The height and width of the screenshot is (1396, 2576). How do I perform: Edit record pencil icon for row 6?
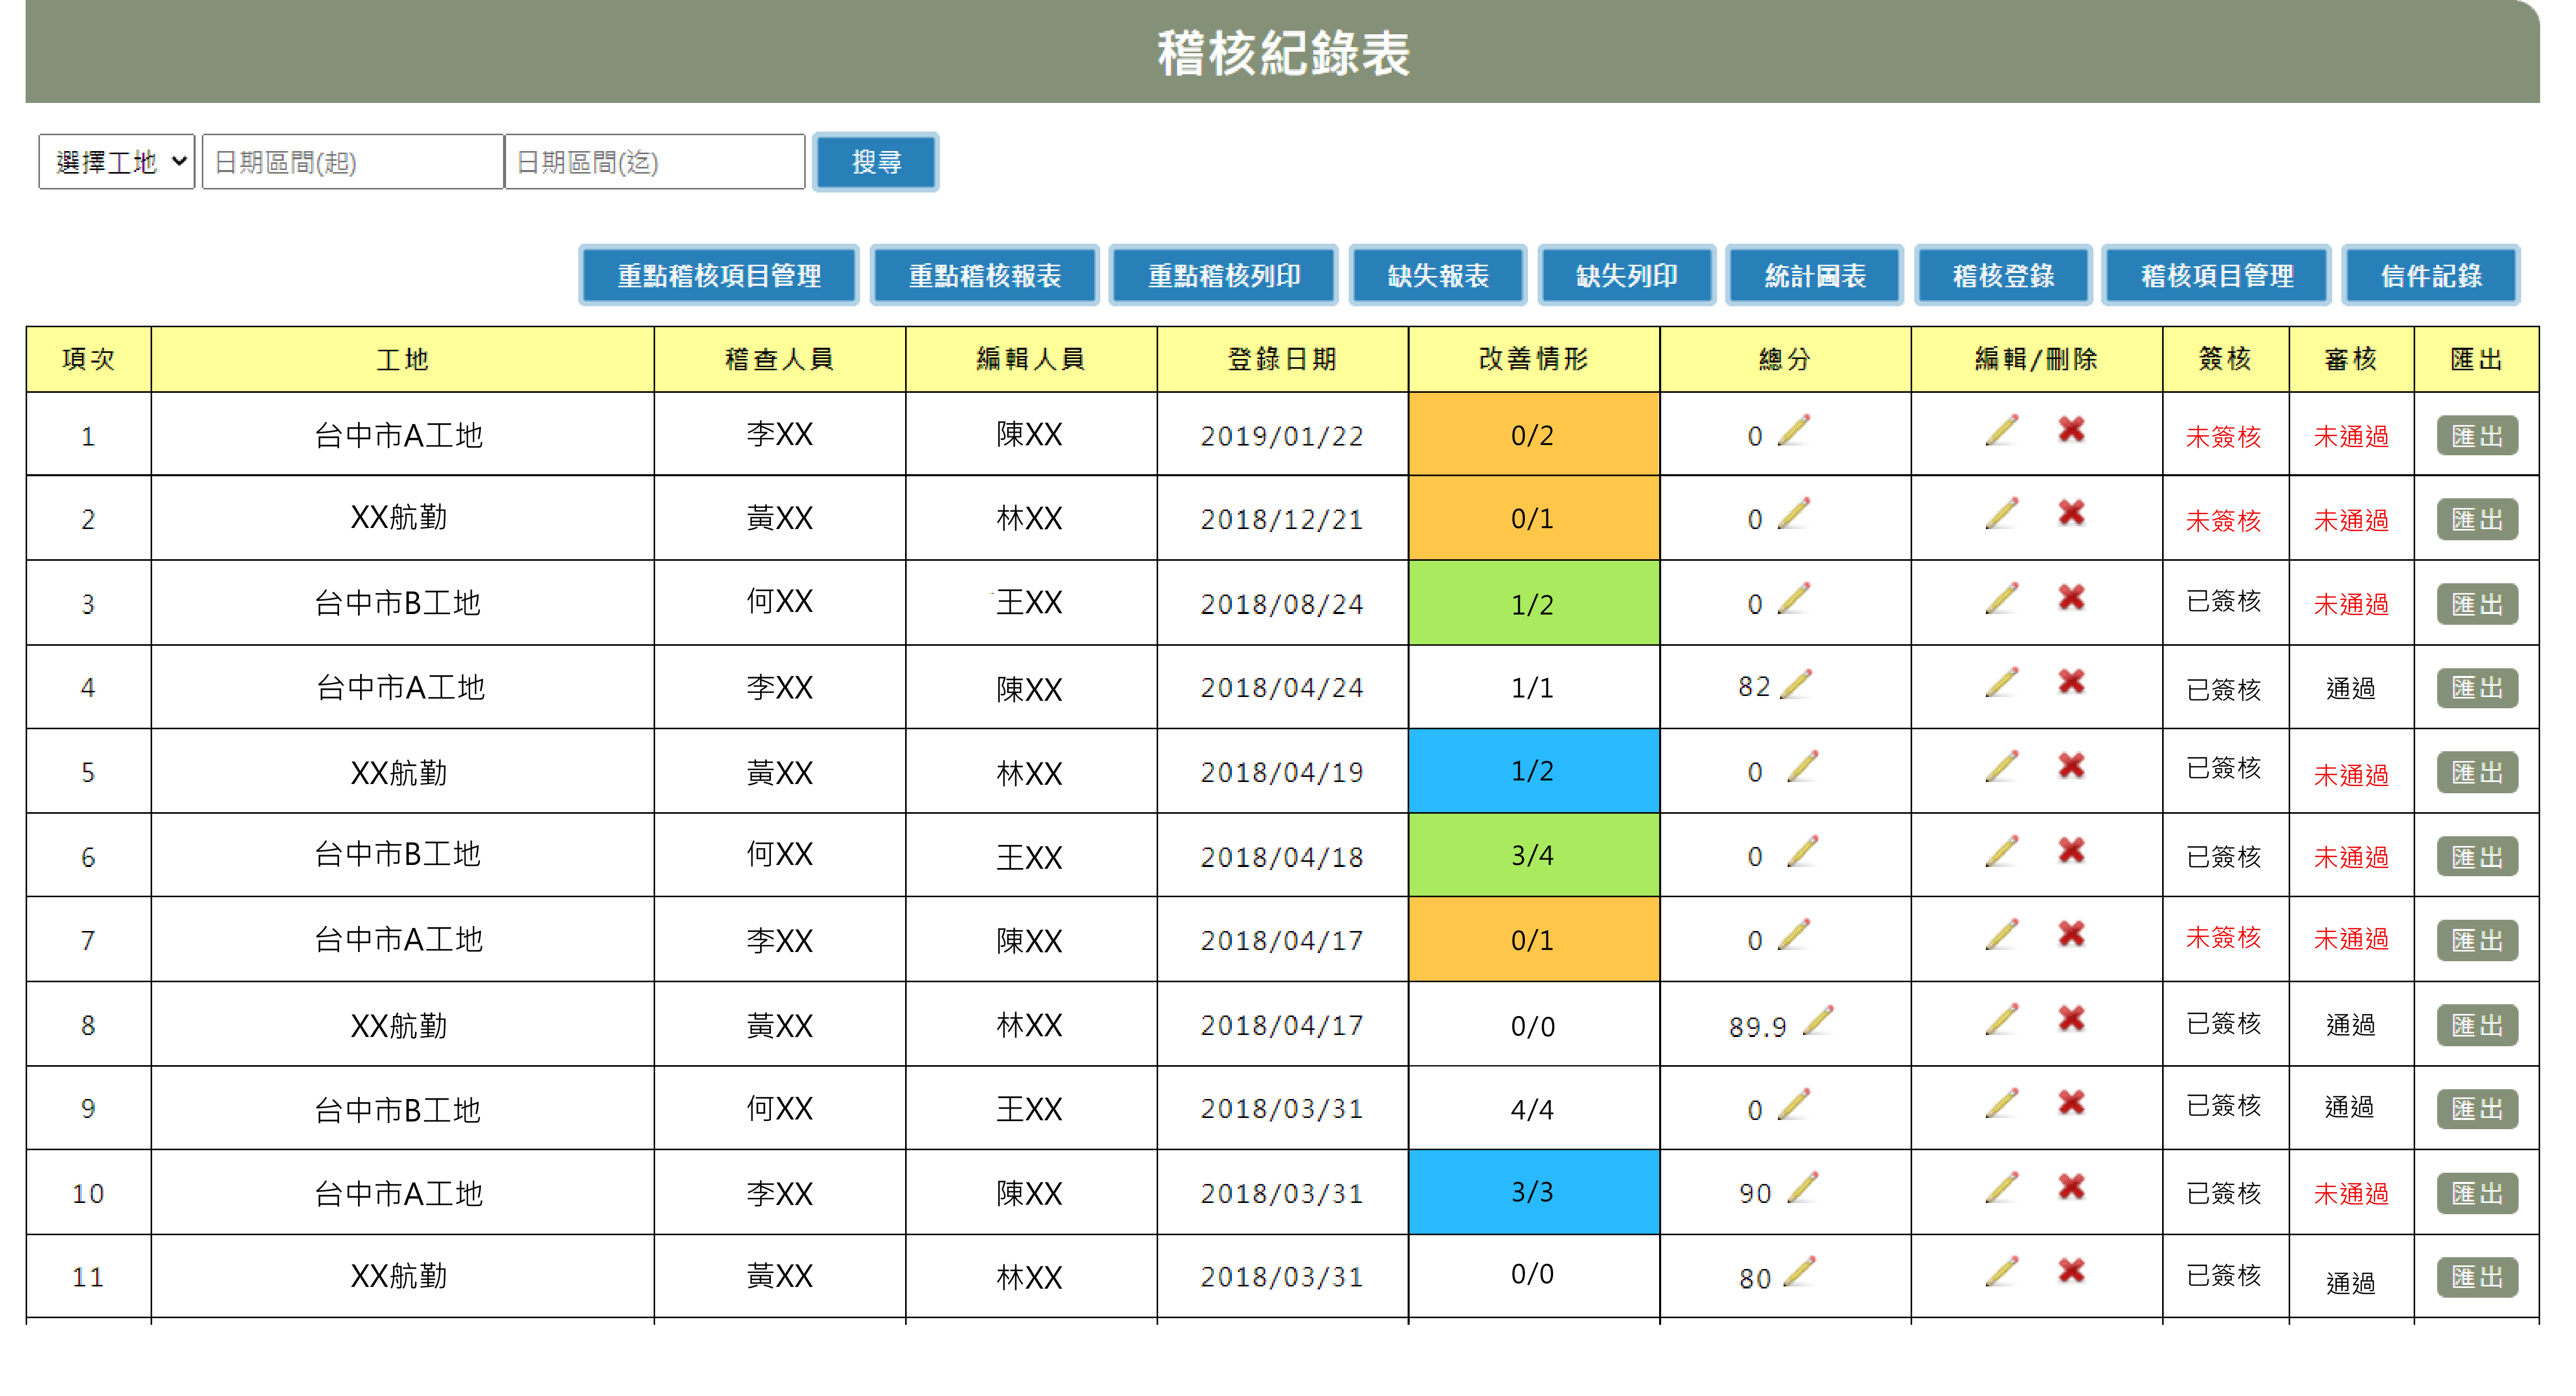pos(2002,851)
